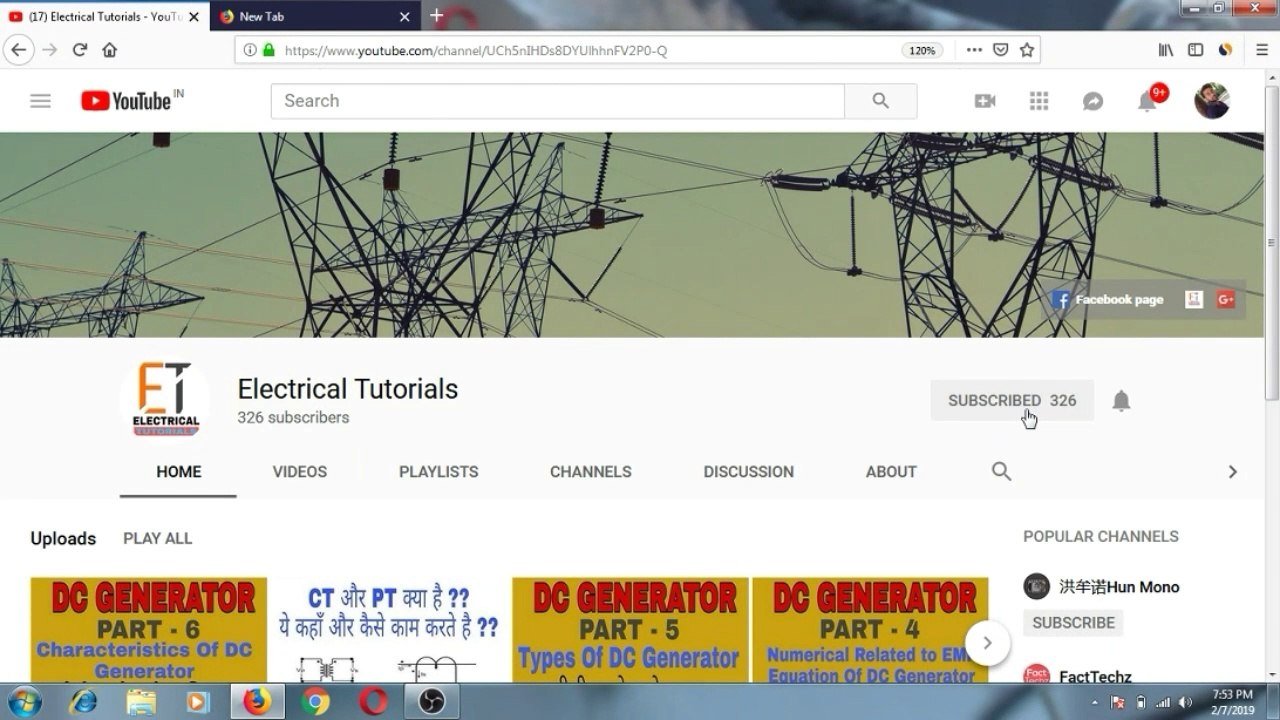Click the search magnifier button
Image resolution: width=1280 pixels, height=720 pixels.
coord(881,101)
